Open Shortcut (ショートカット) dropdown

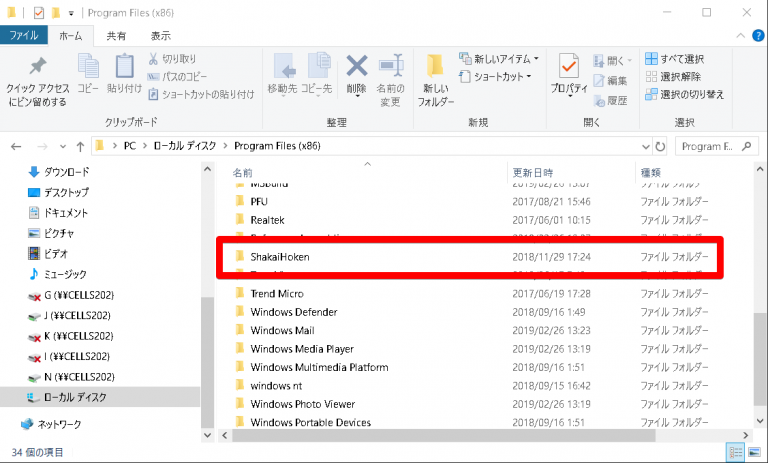[495, 76]
